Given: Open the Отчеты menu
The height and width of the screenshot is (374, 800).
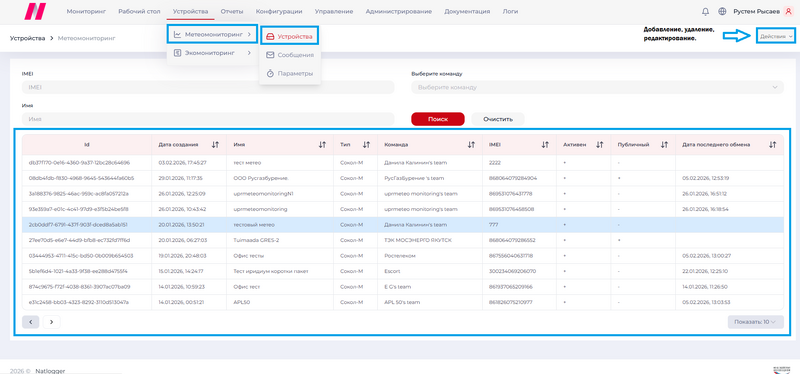Looking at the screenshot, I should coord(232,11).
